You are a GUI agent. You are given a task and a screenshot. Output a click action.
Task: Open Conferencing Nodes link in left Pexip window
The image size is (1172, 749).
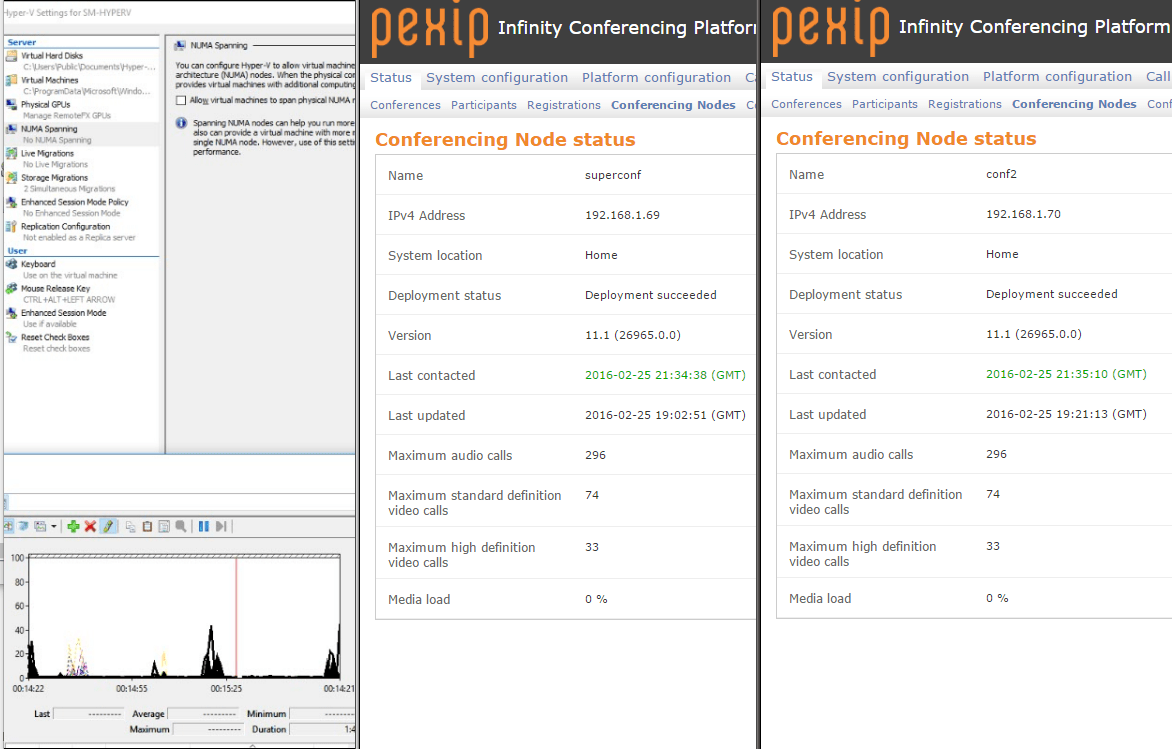[x=673, y=105]
